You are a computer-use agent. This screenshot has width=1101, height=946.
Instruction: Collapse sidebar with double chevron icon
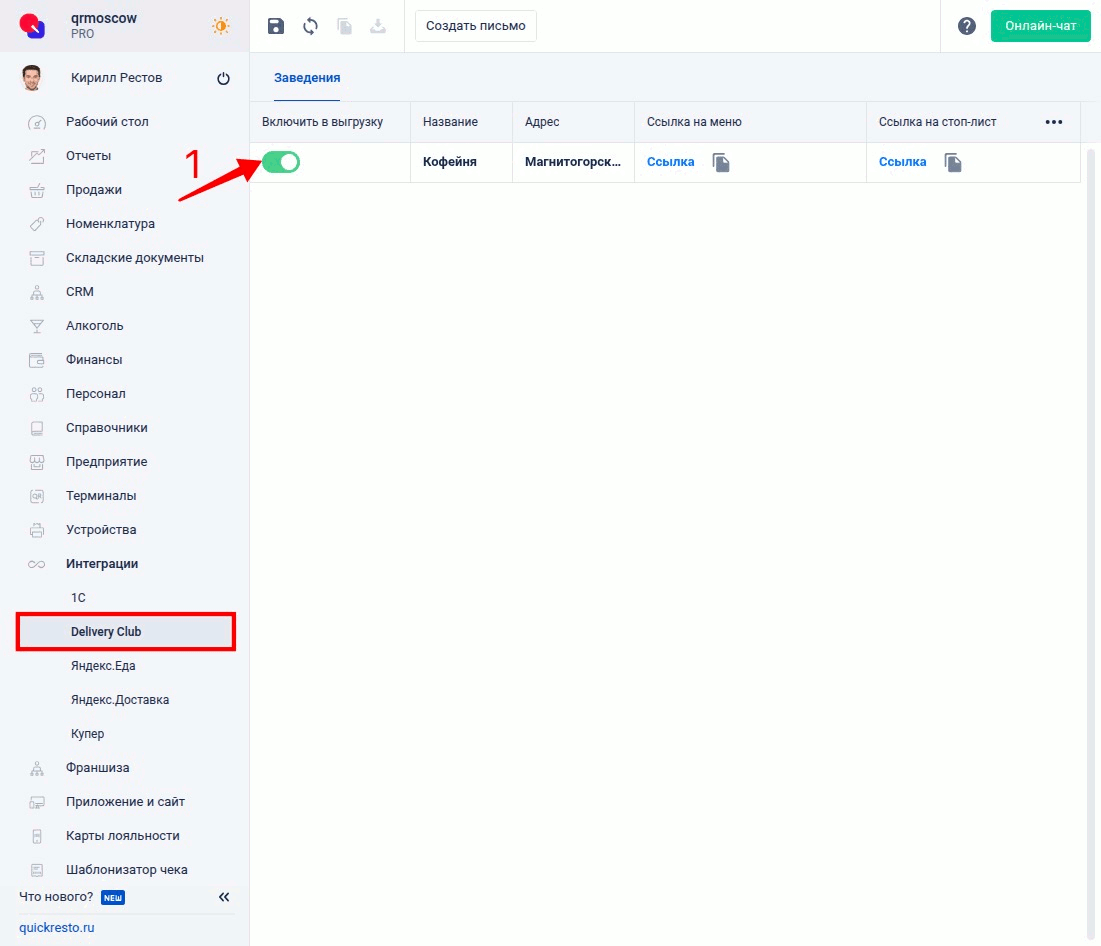[x=224, y=897]
